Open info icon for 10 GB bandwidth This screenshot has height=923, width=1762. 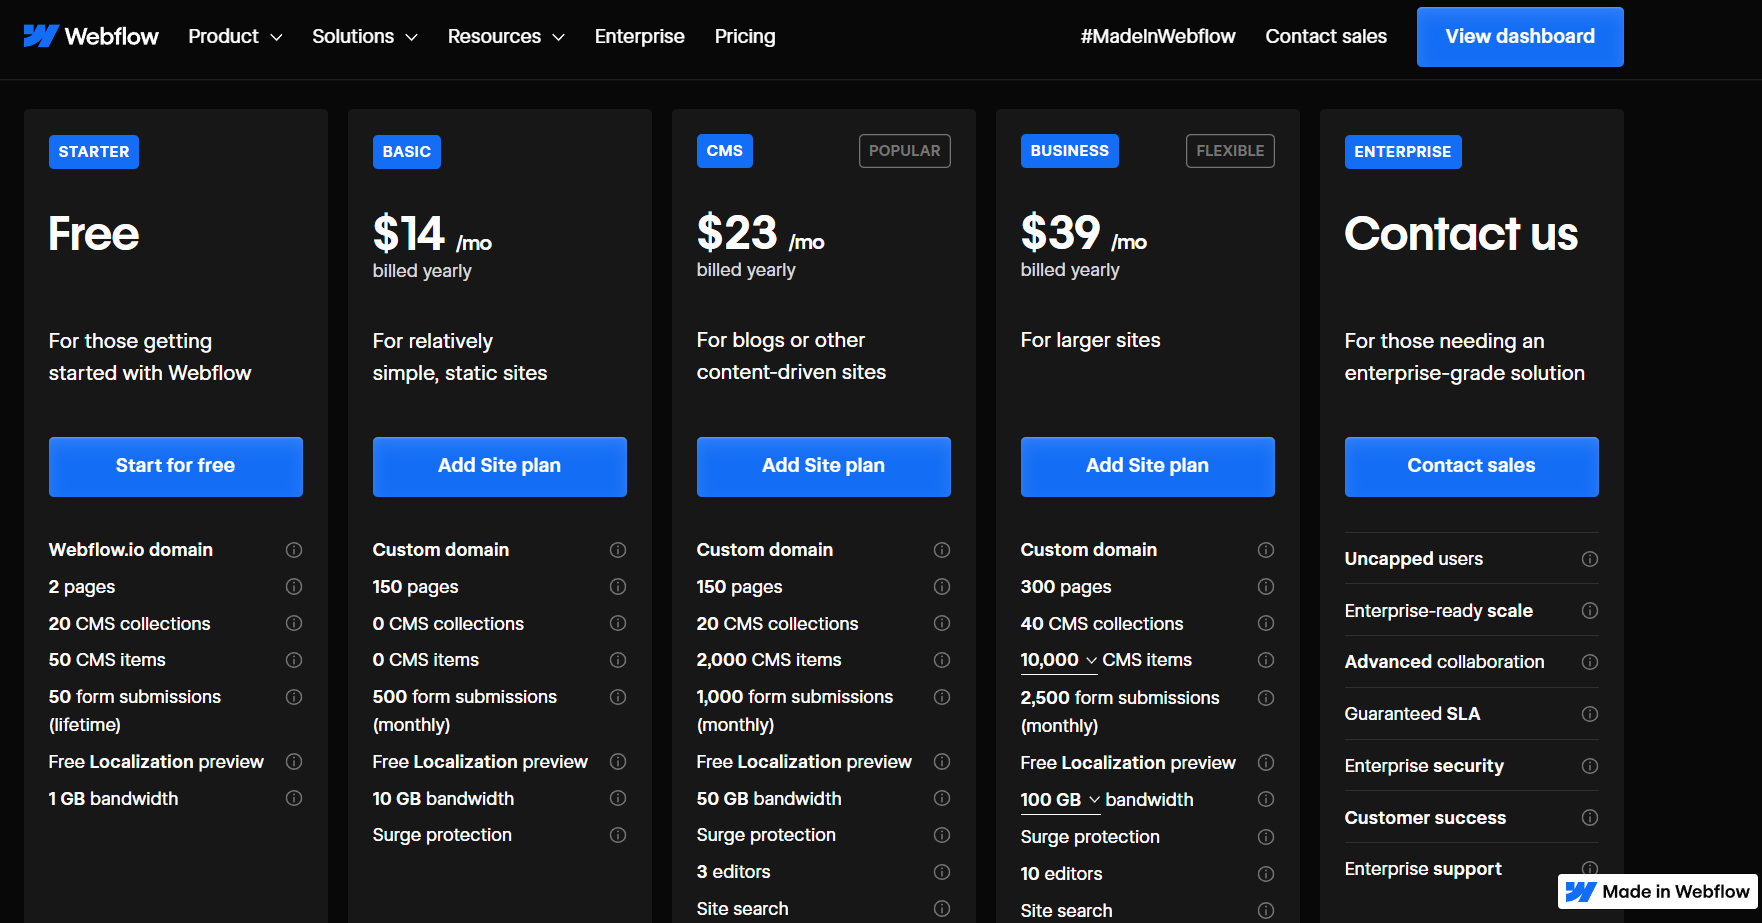pos(618,798)
